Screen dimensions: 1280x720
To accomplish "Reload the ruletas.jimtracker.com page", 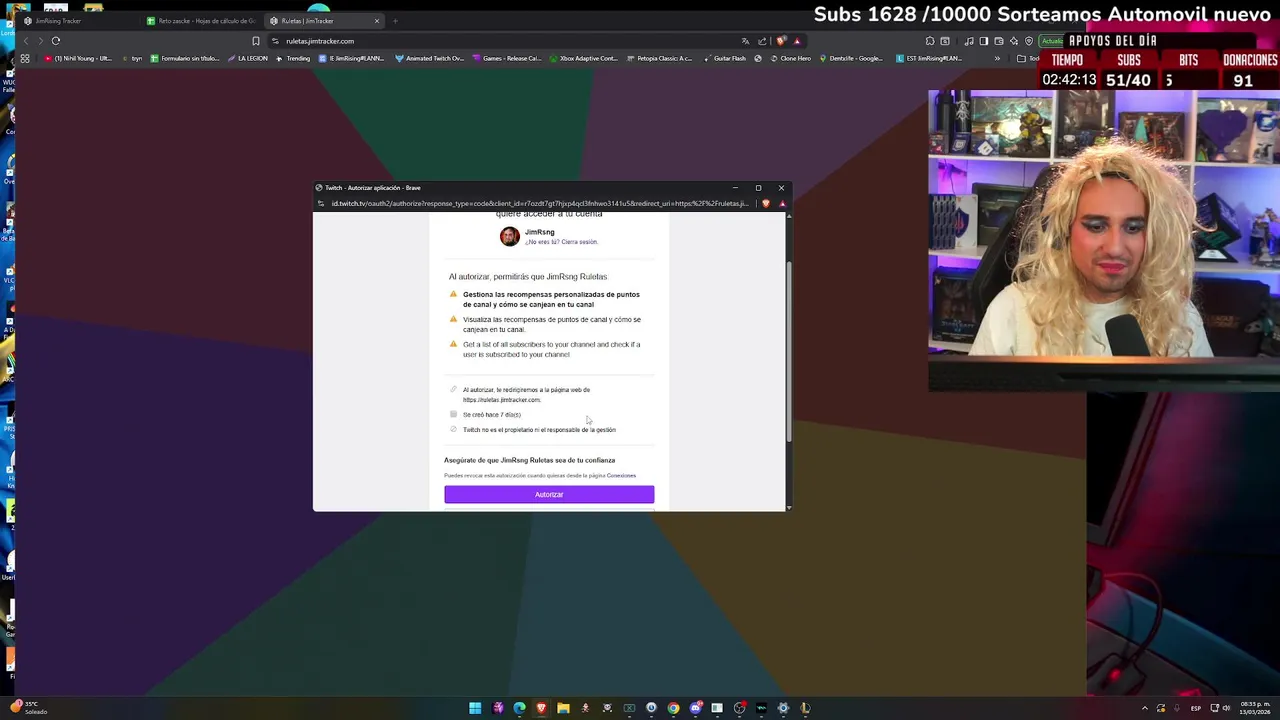I will 56,41.
